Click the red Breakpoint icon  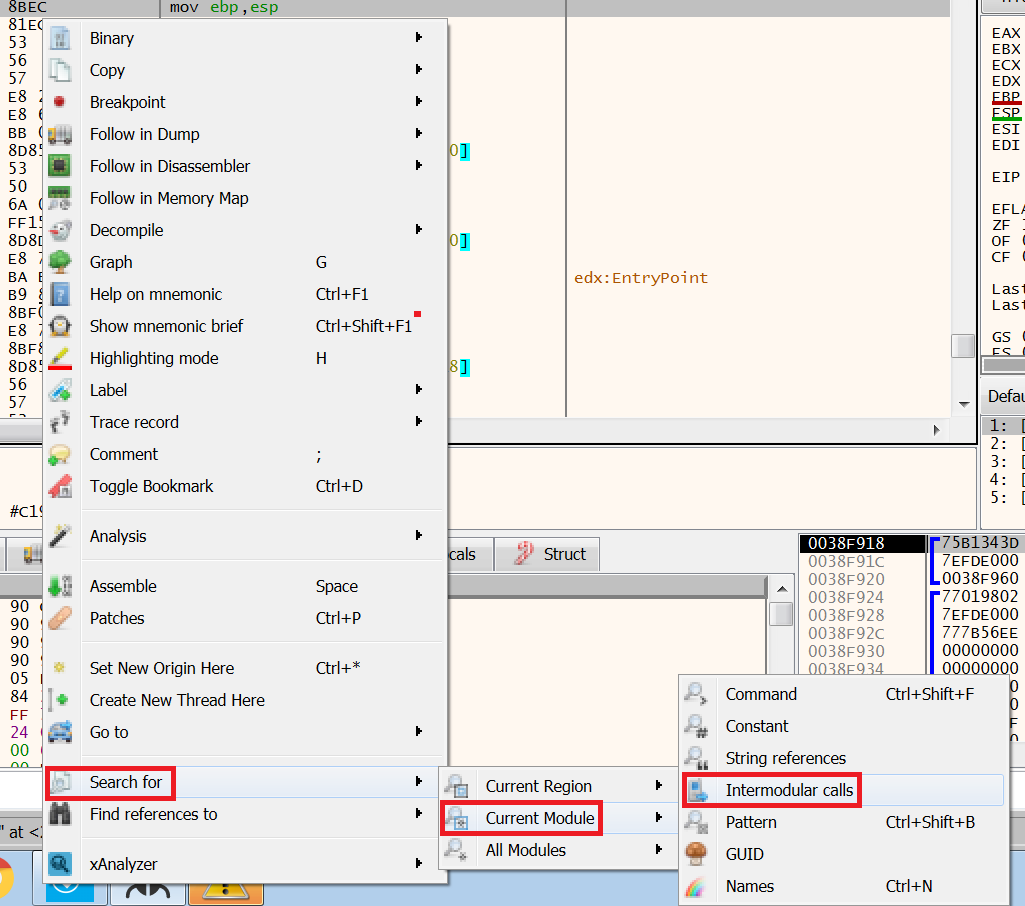tap(60, 102)
